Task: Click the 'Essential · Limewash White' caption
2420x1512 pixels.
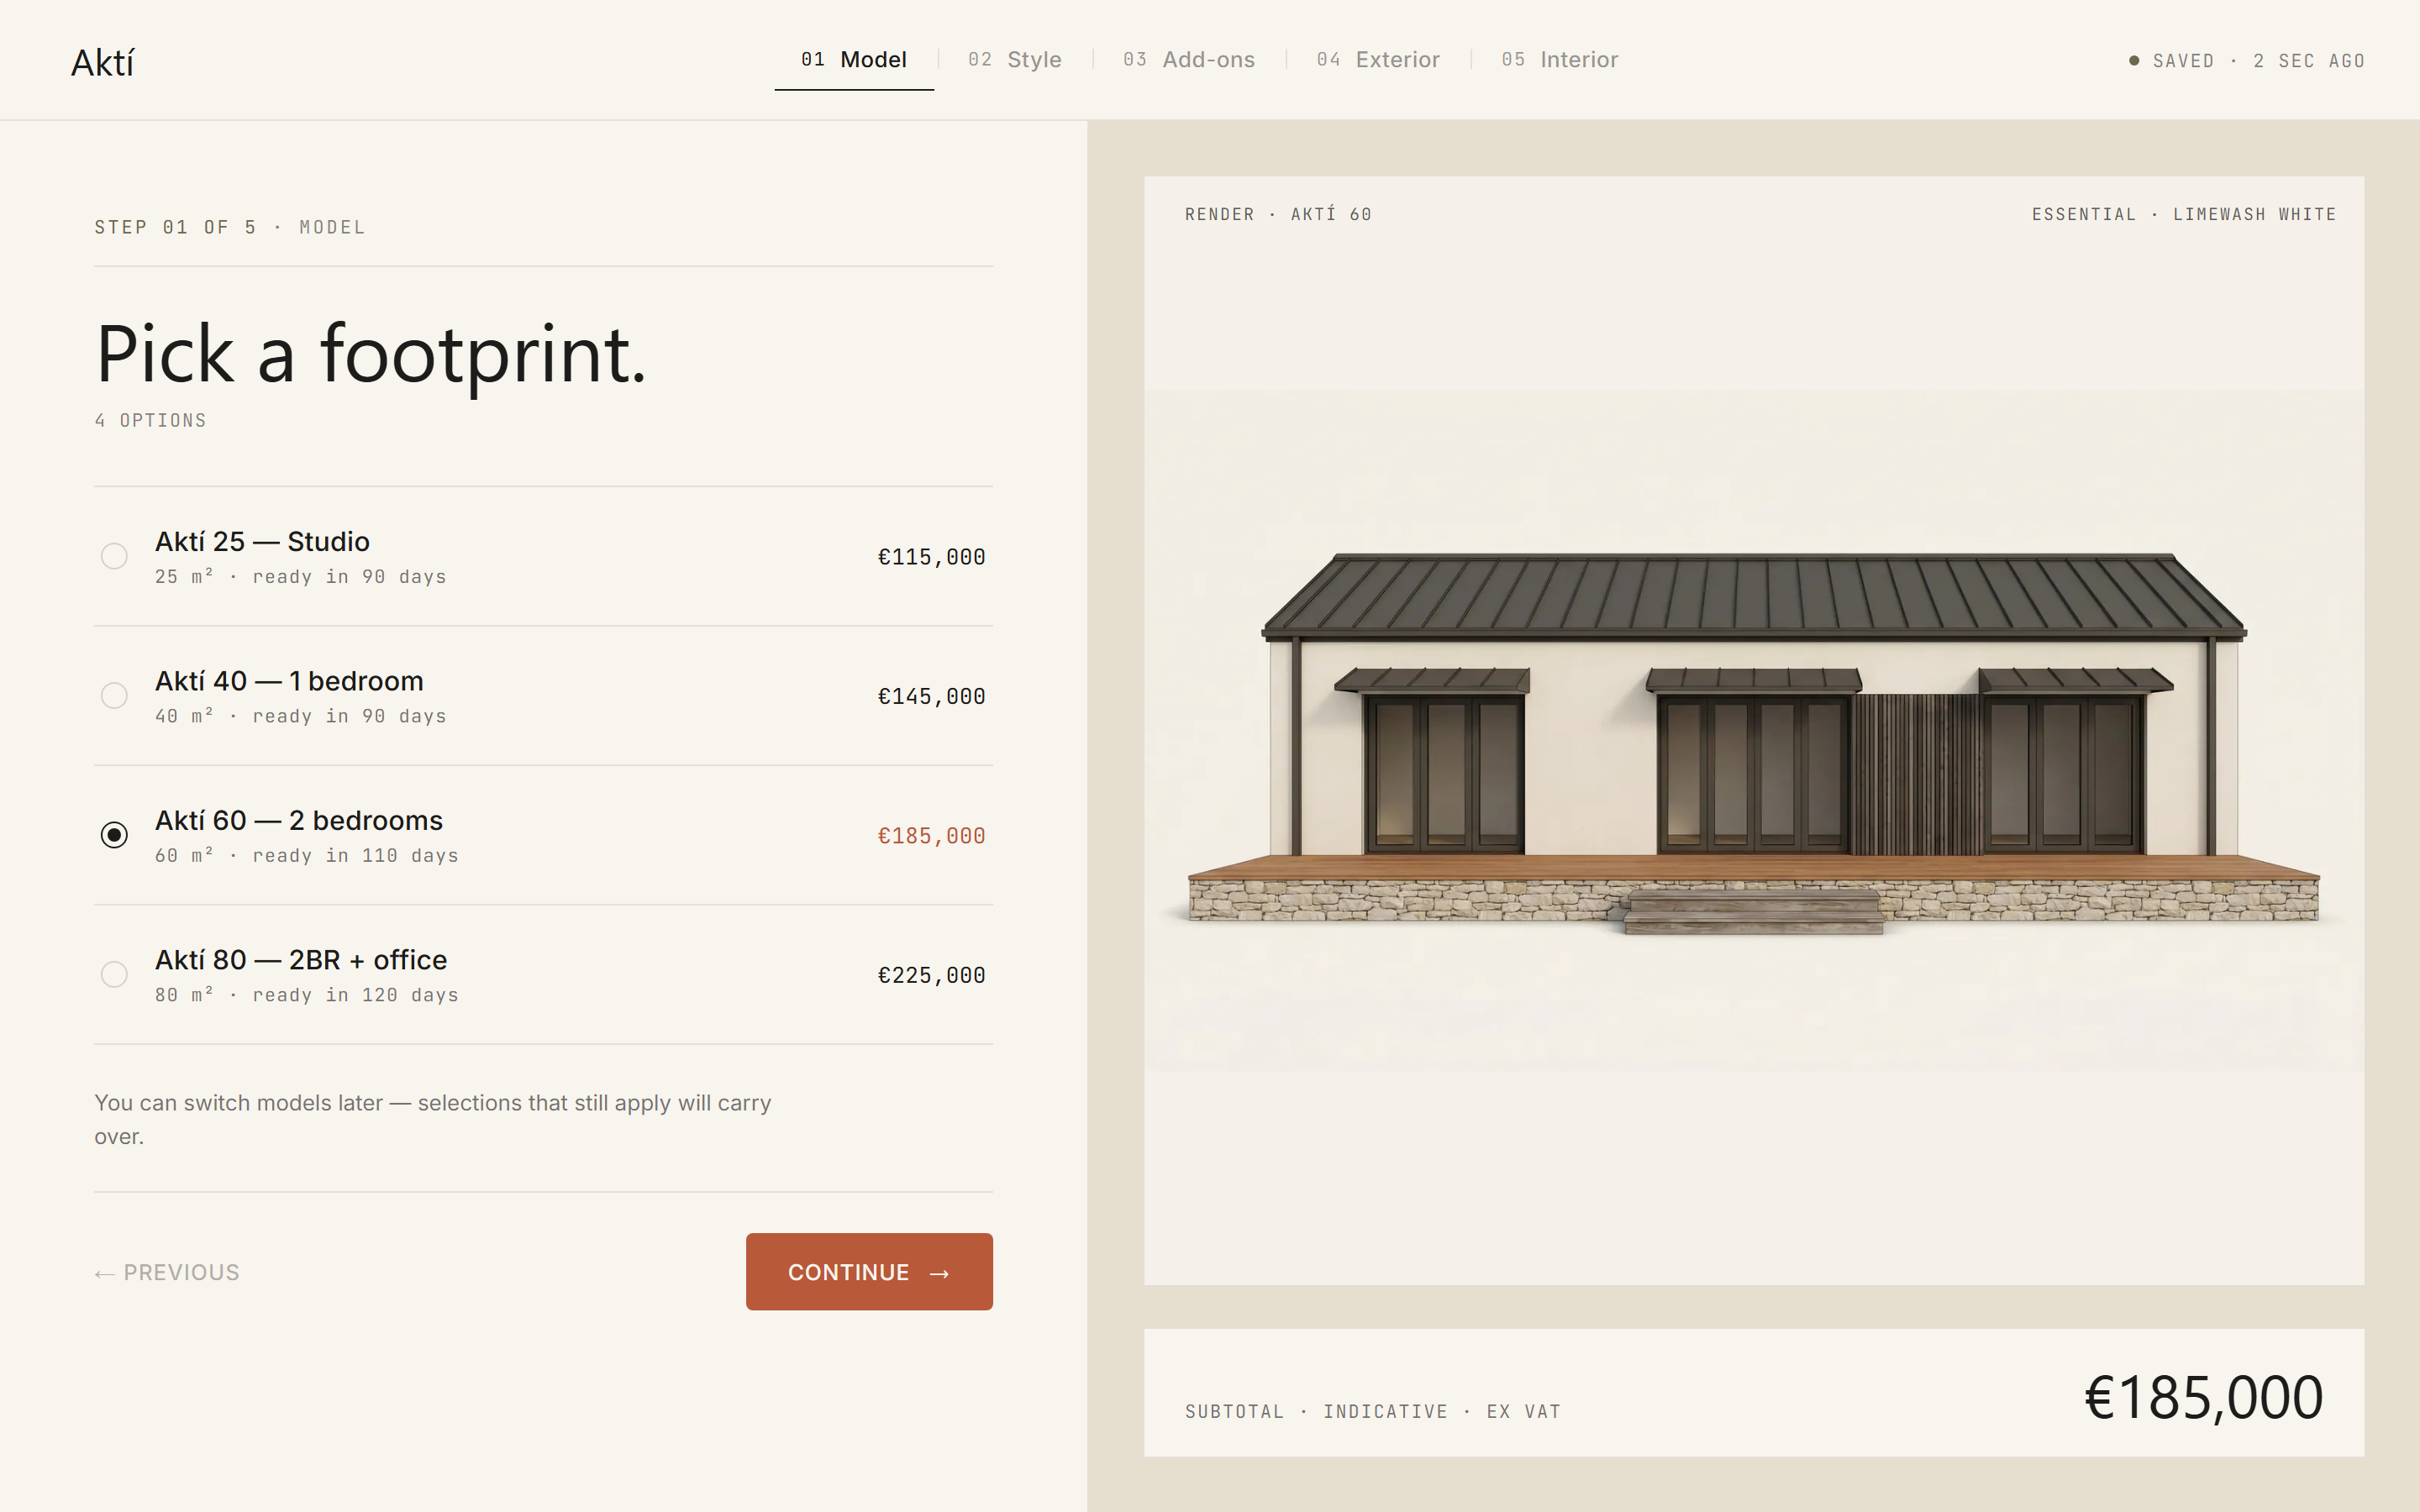Action: point(2184,214)
